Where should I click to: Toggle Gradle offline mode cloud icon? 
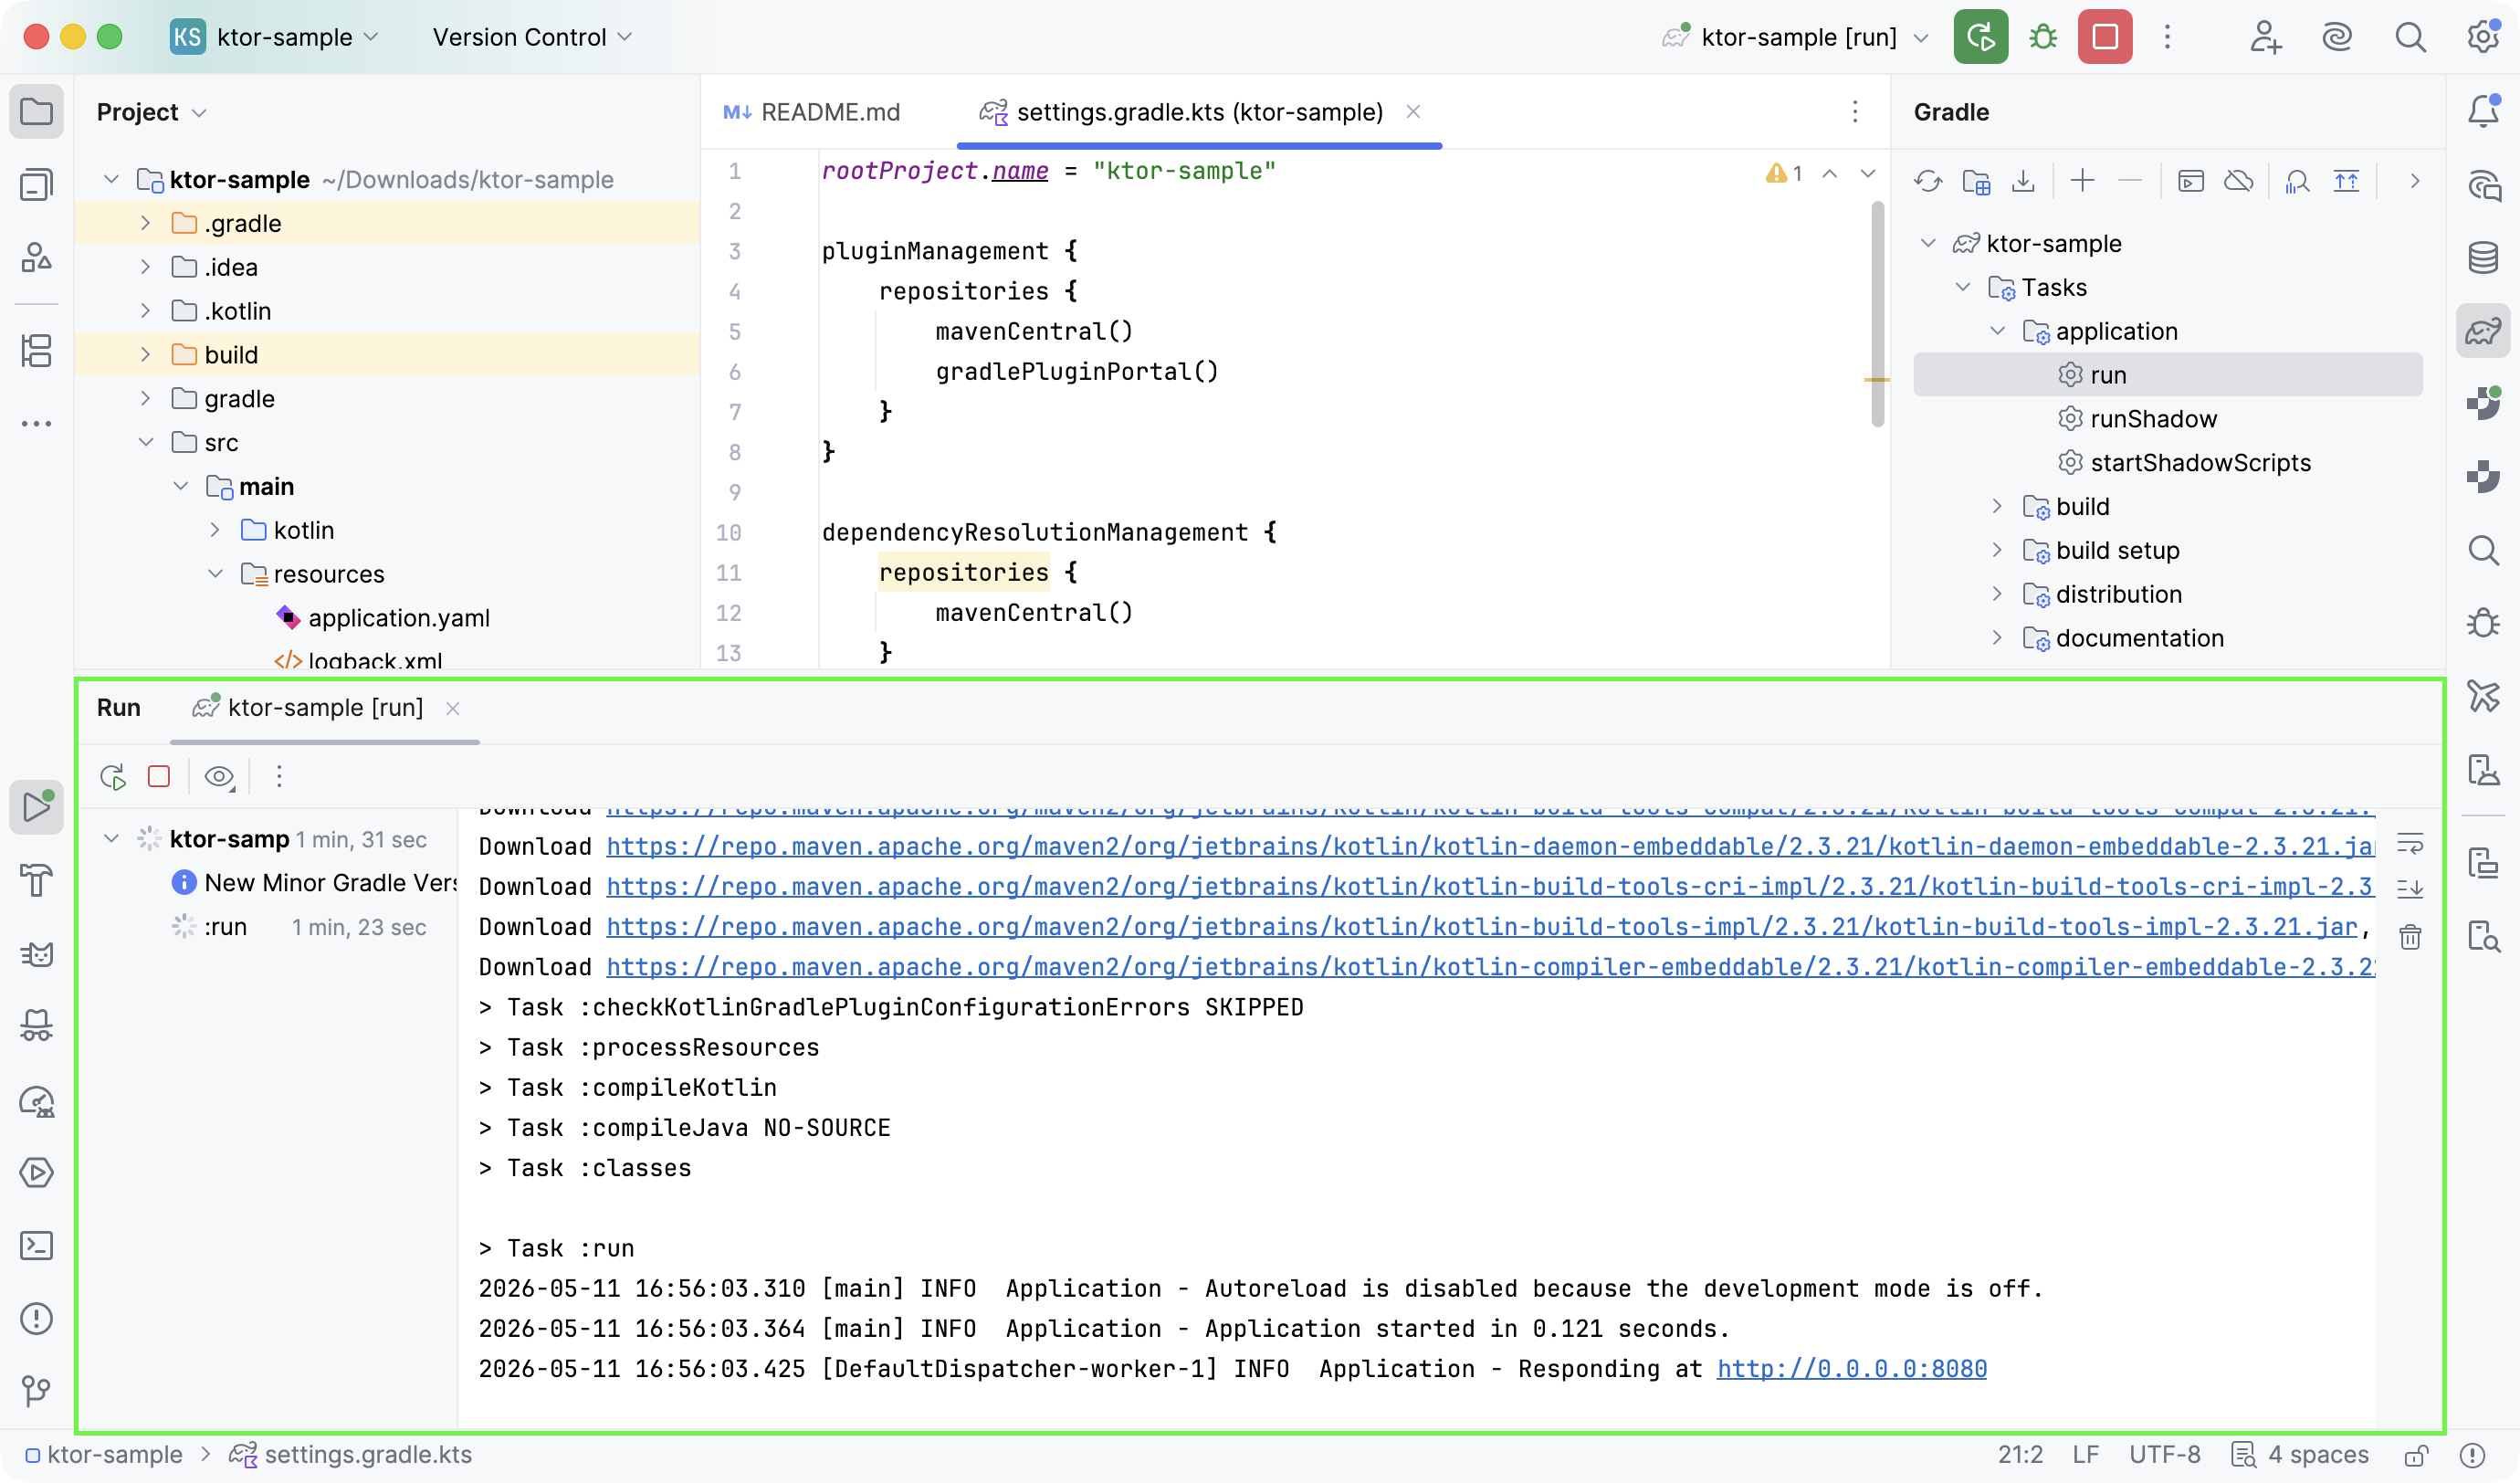[2238, 181]
